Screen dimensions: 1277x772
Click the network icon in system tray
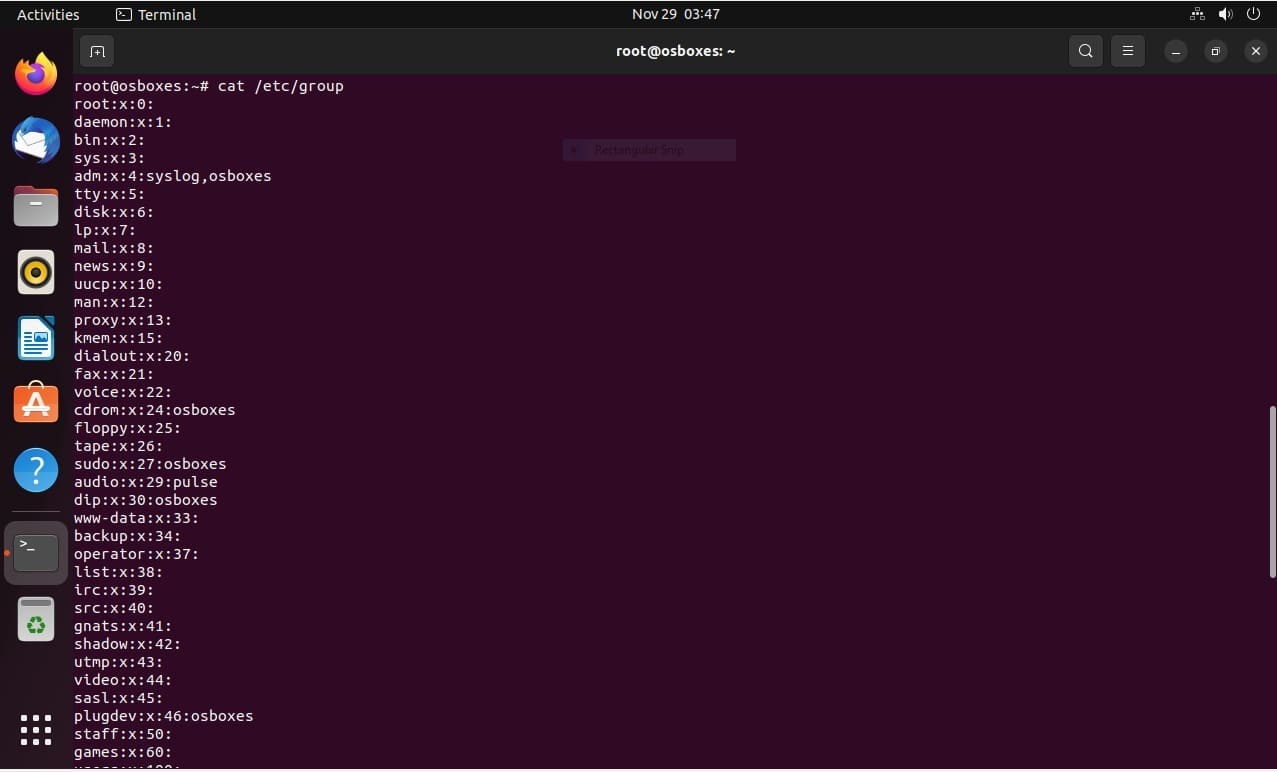click(1197, 14)
